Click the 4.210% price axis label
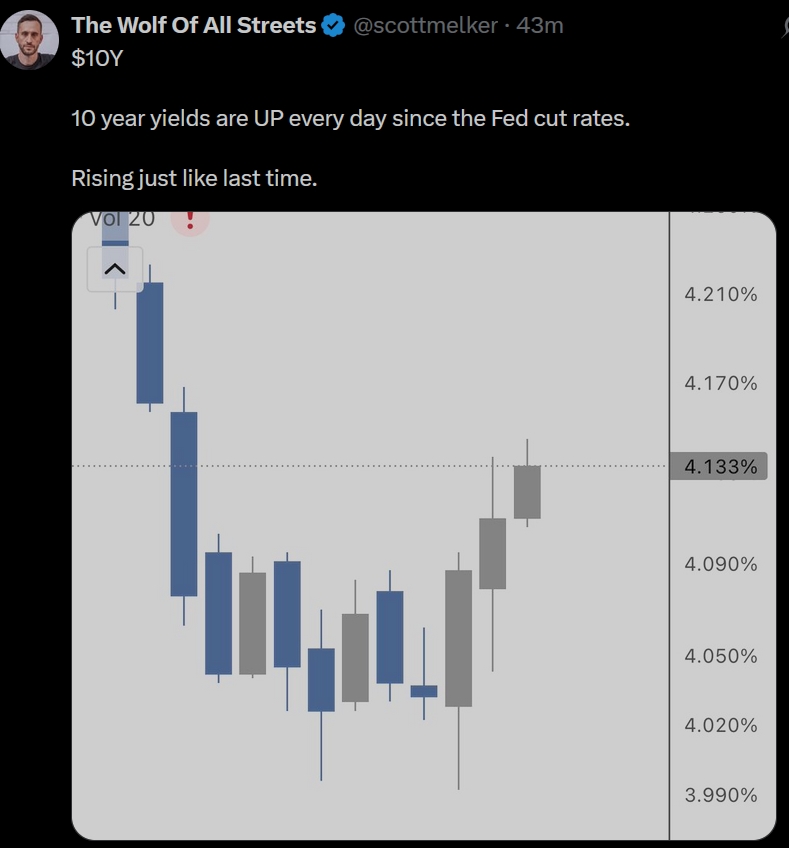 click(720, 294)
